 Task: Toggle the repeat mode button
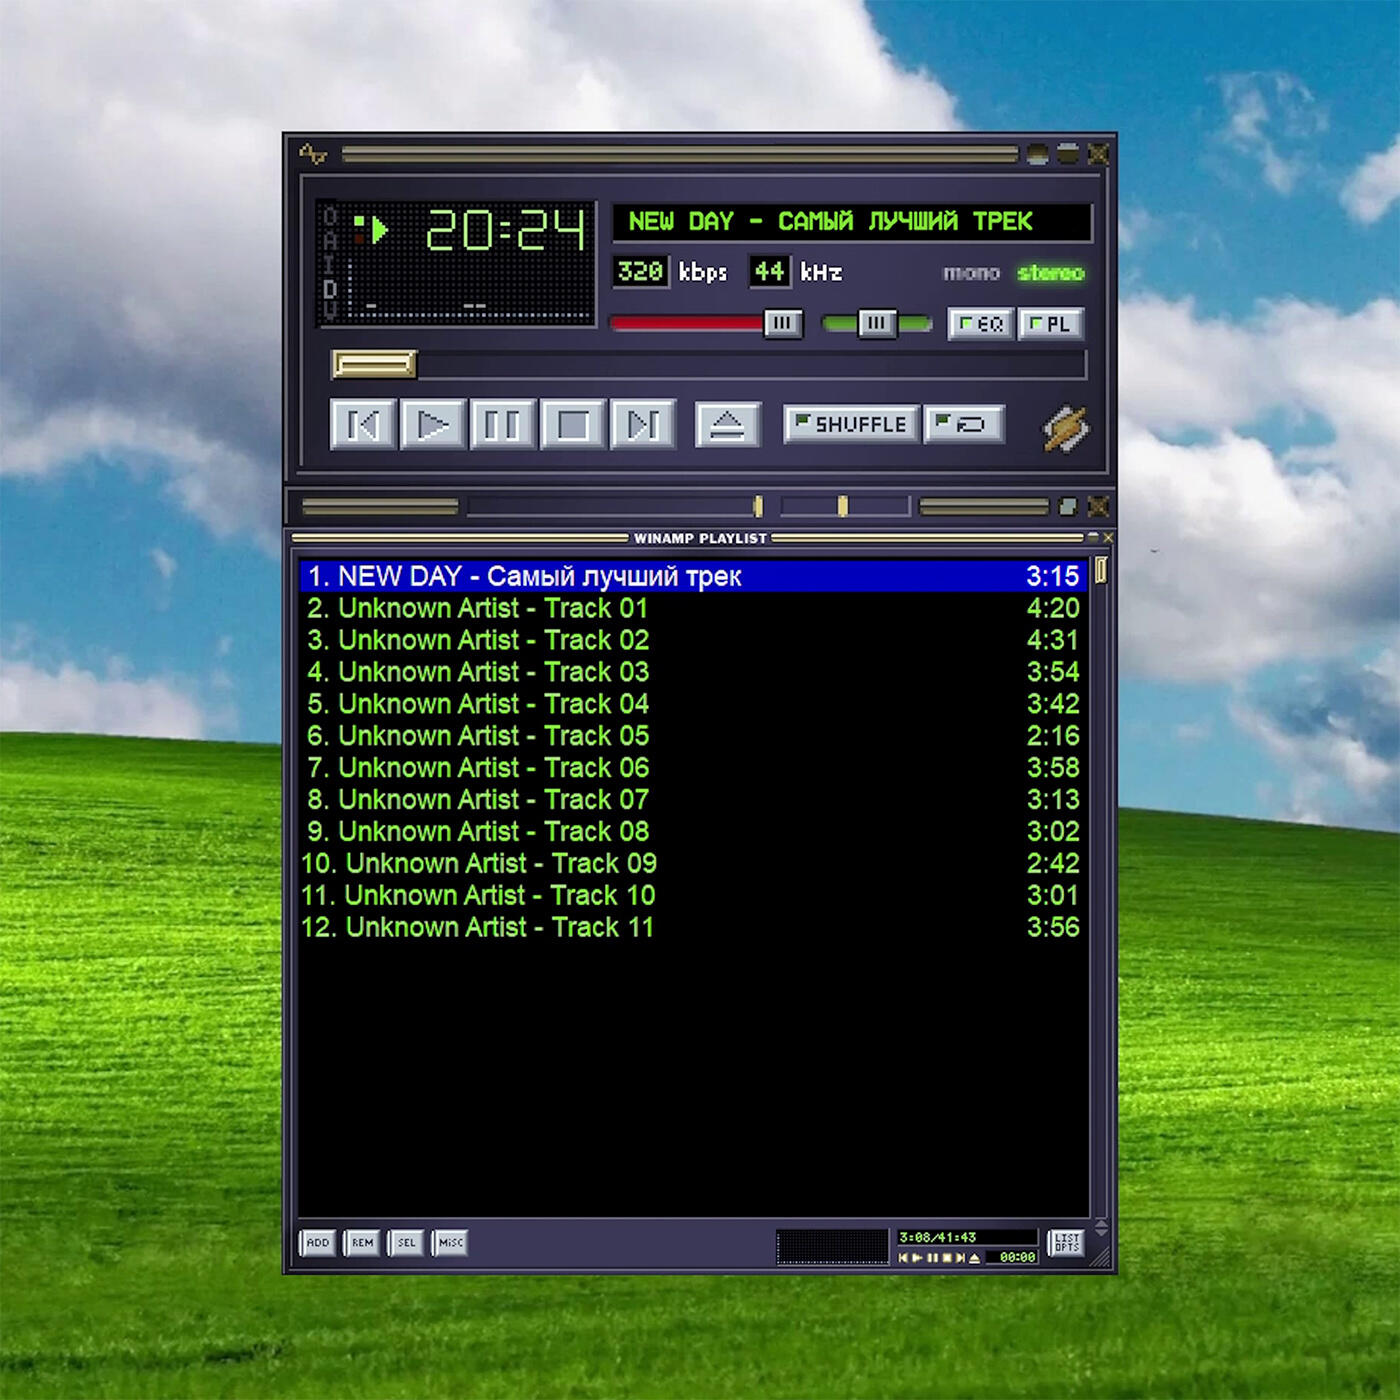(x=964, y=424)
